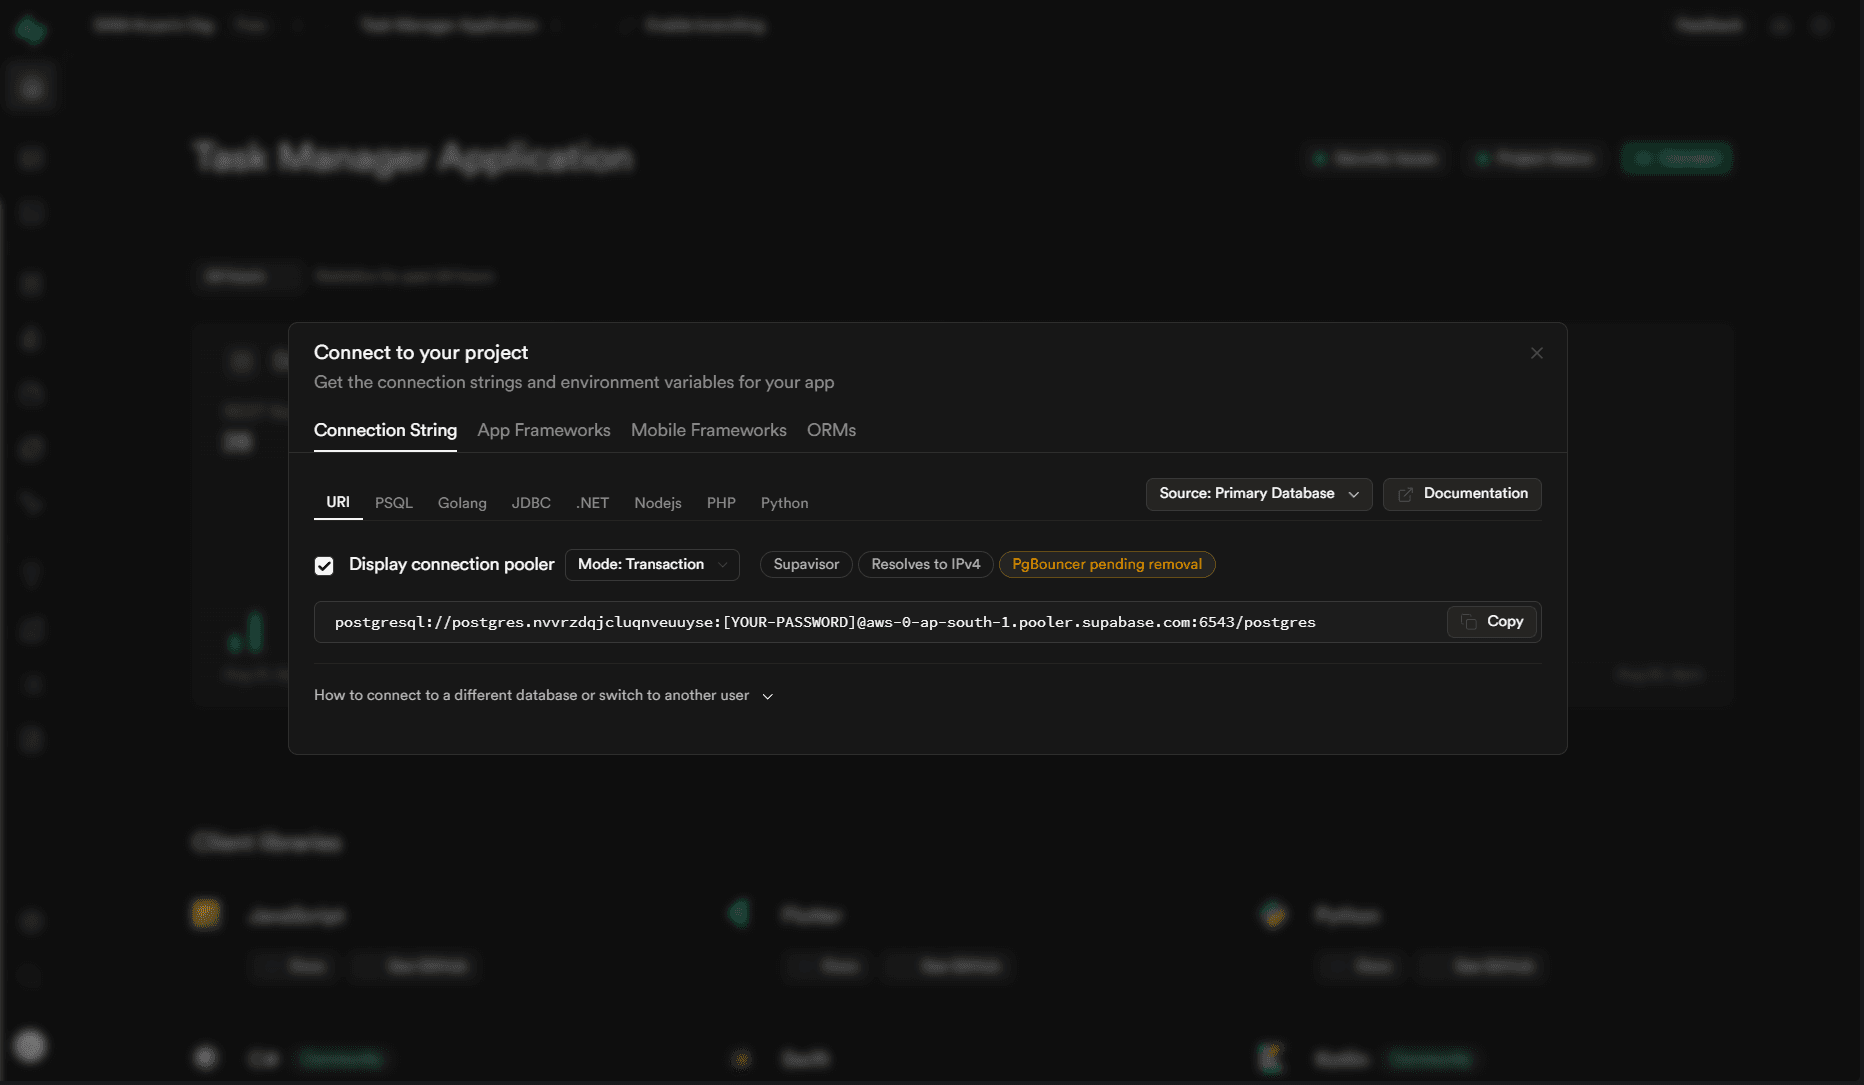
Task: Switch to the Connection String tab
Action: click(x=385, y=430)
